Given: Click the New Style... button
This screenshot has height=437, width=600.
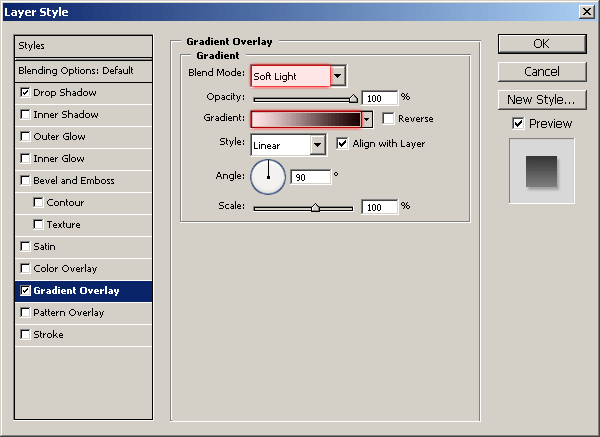Looking at the screenshot, I should click(x=541, y=99).
